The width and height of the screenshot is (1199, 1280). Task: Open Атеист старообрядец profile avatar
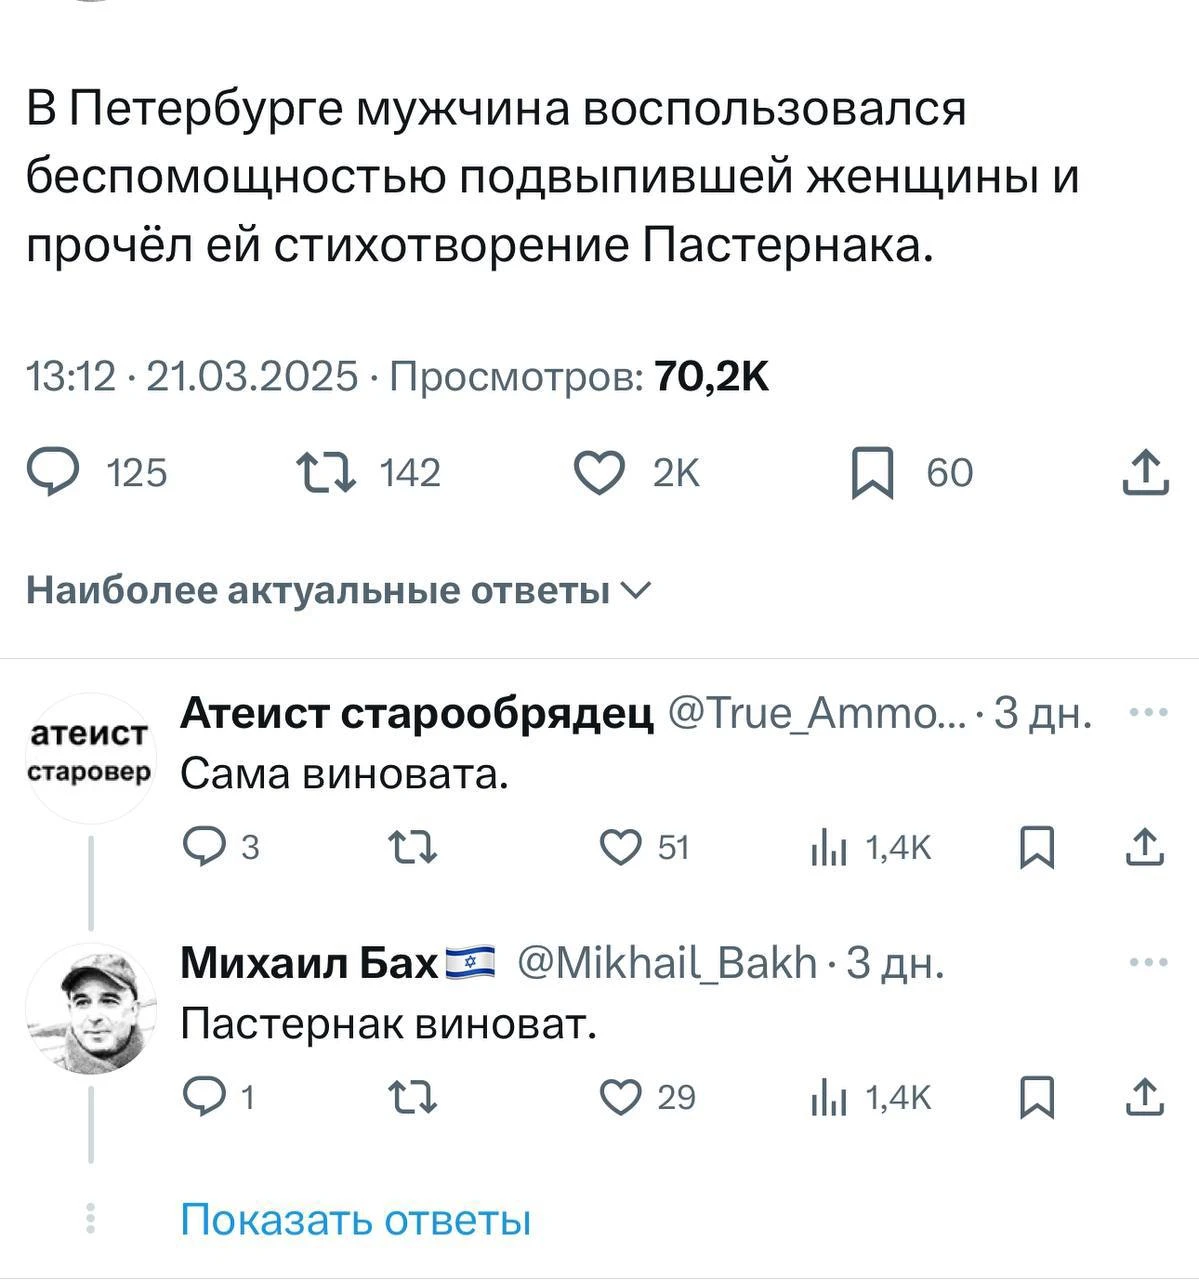(90, 758)
